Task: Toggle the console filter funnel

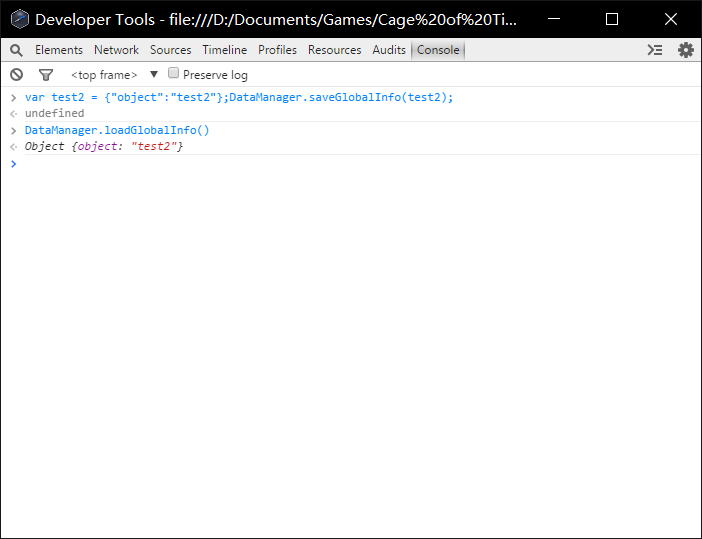Action: 46,75
